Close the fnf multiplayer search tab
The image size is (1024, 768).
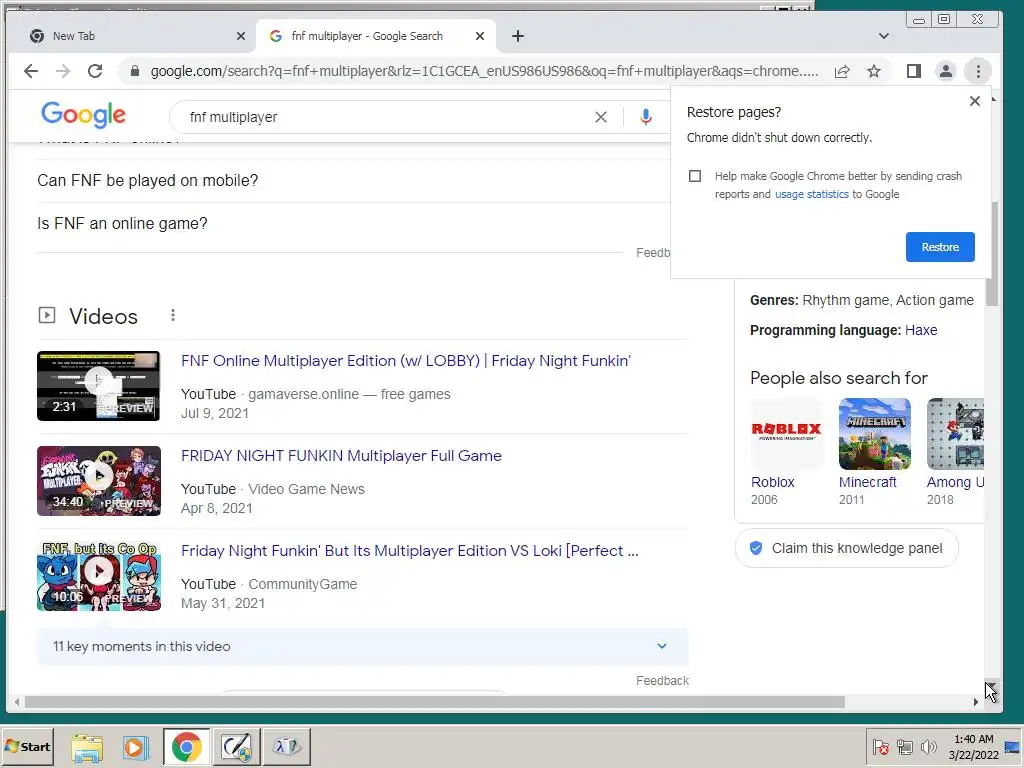480,36
